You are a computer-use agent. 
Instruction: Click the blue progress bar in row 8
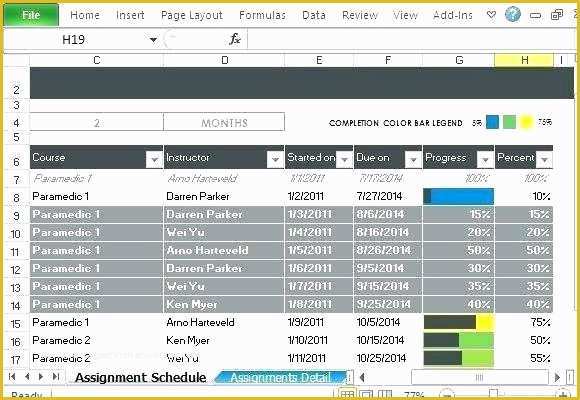point(458,196)
